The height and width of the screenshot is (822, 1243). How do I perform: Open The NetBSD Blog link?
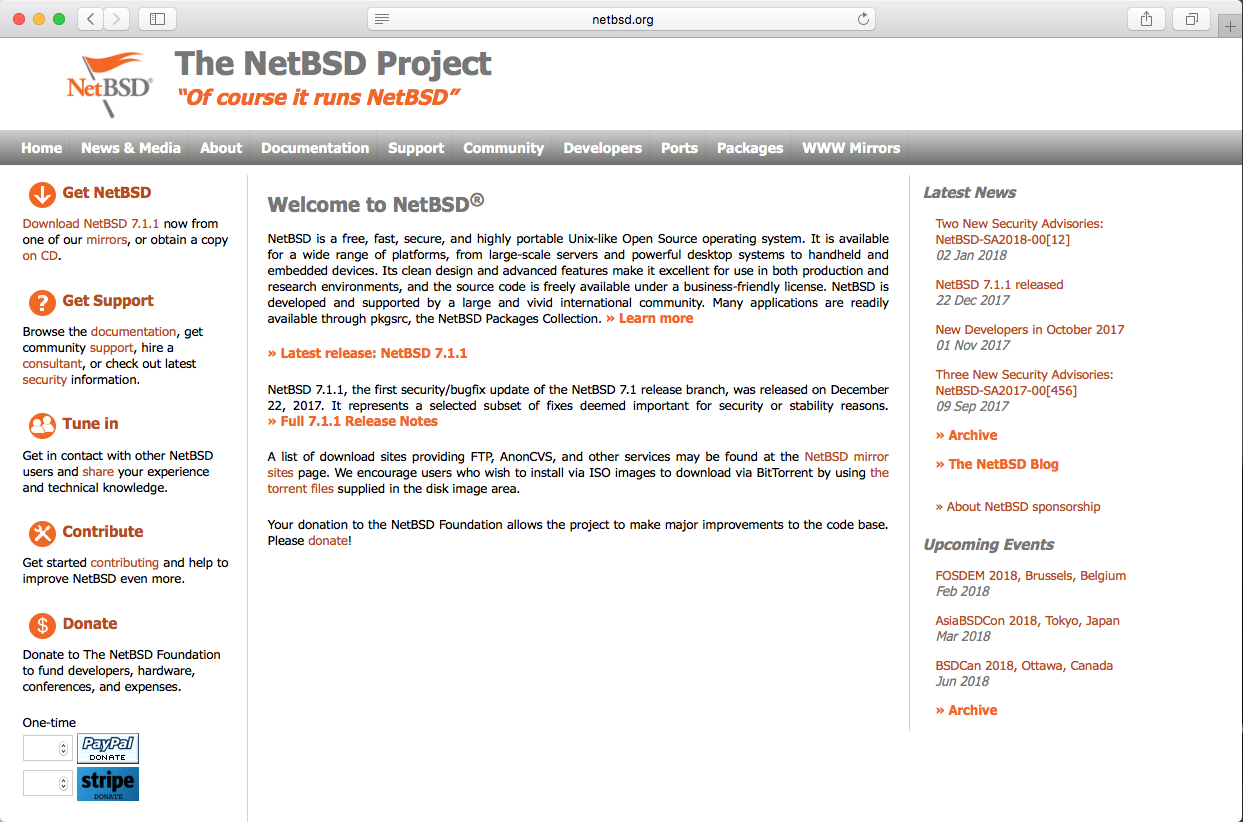point(997,464)
